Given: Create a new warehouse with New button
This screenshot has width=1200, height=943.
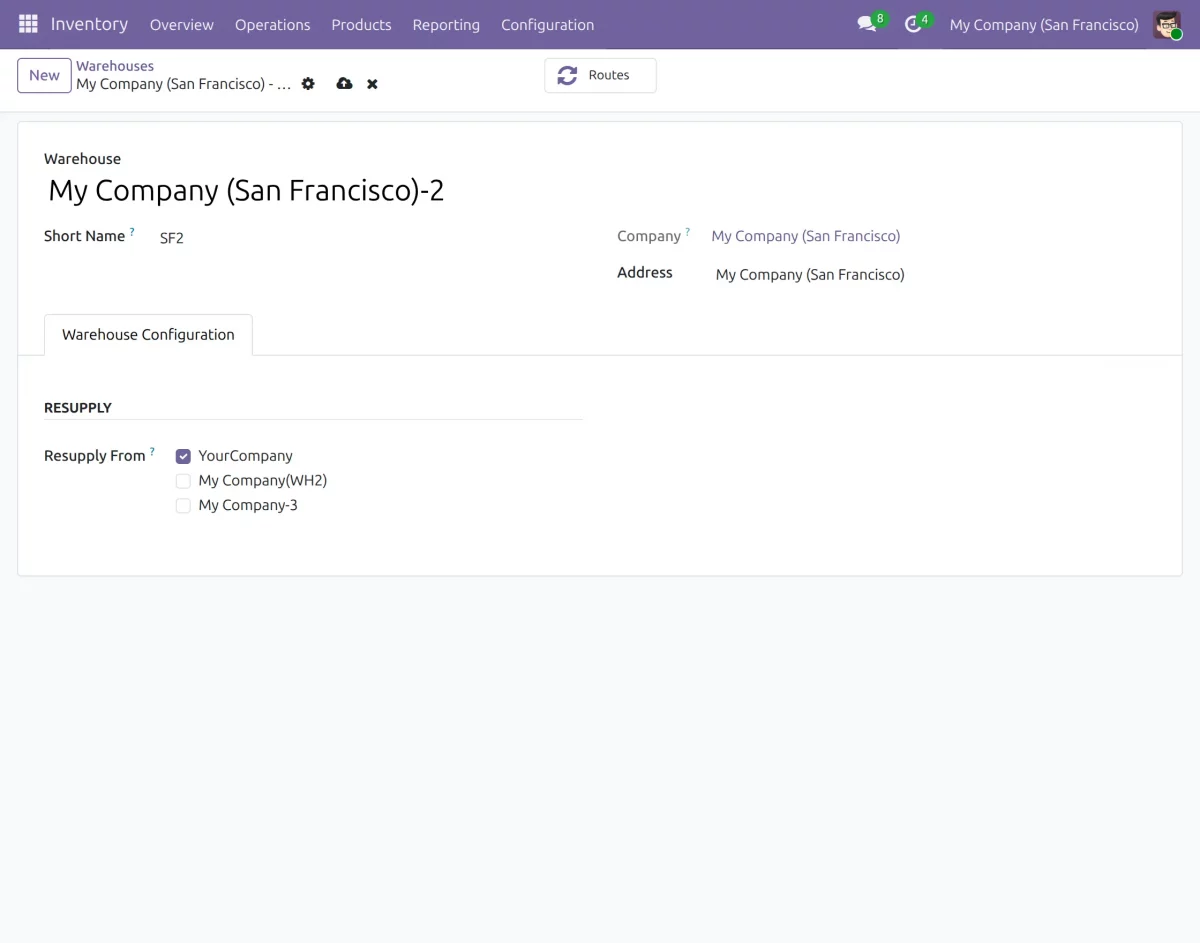Looking at the screenshot, I should 44,75.
